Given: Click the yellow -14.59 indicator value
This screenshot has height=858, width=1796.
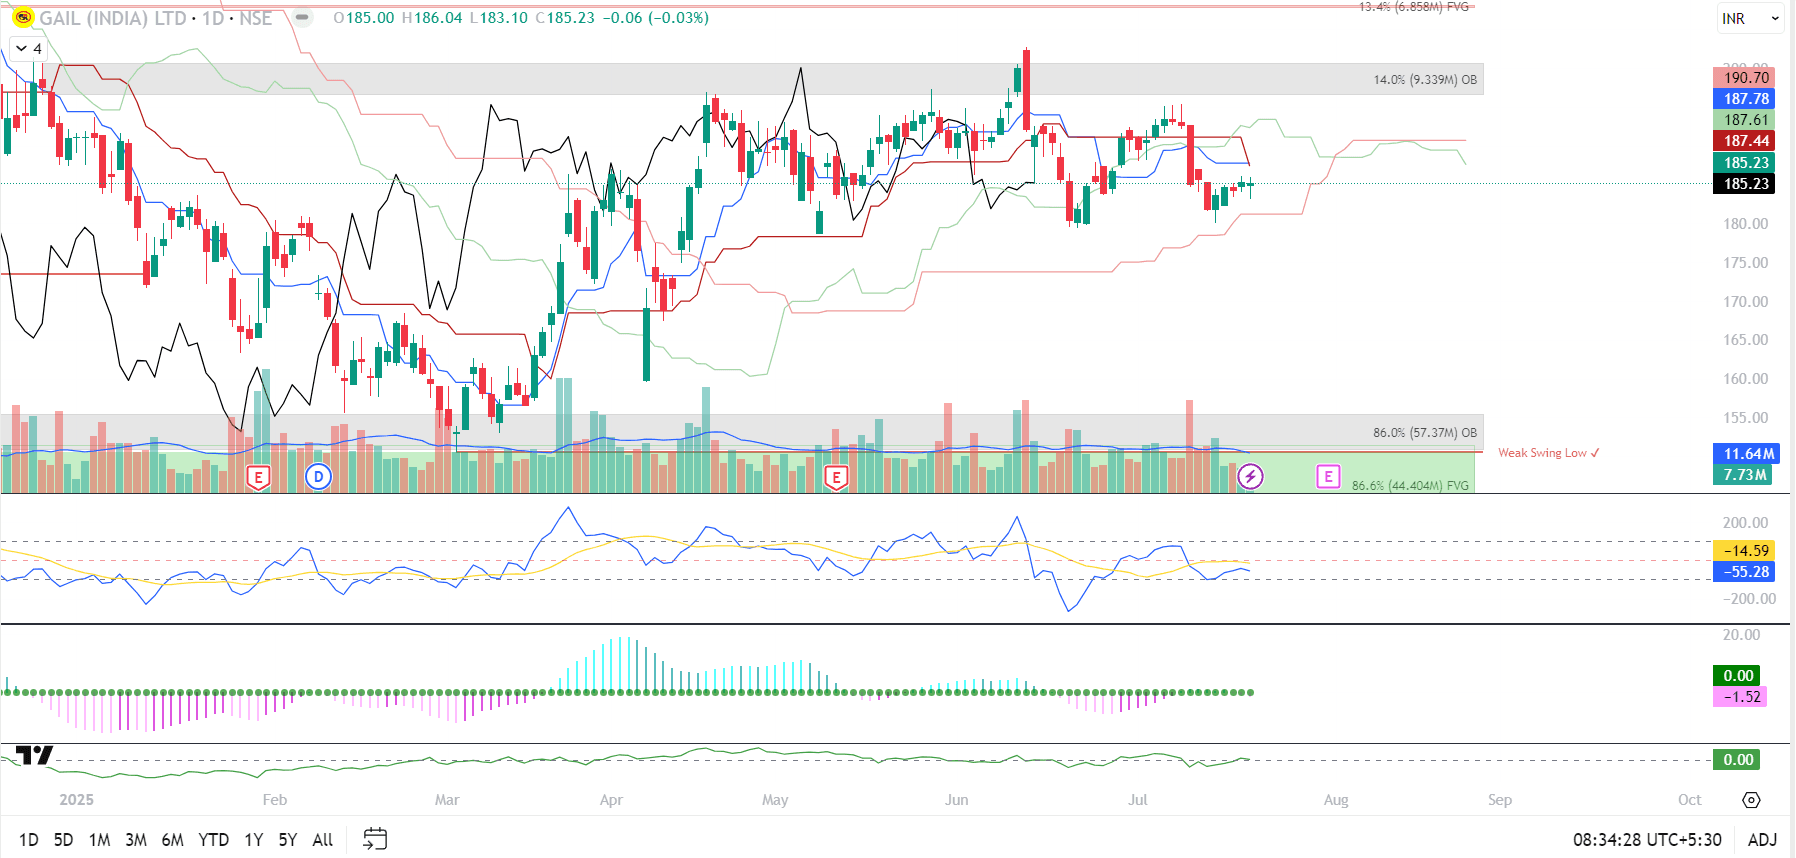Looking at the screenshot, I should (1745, 550).
